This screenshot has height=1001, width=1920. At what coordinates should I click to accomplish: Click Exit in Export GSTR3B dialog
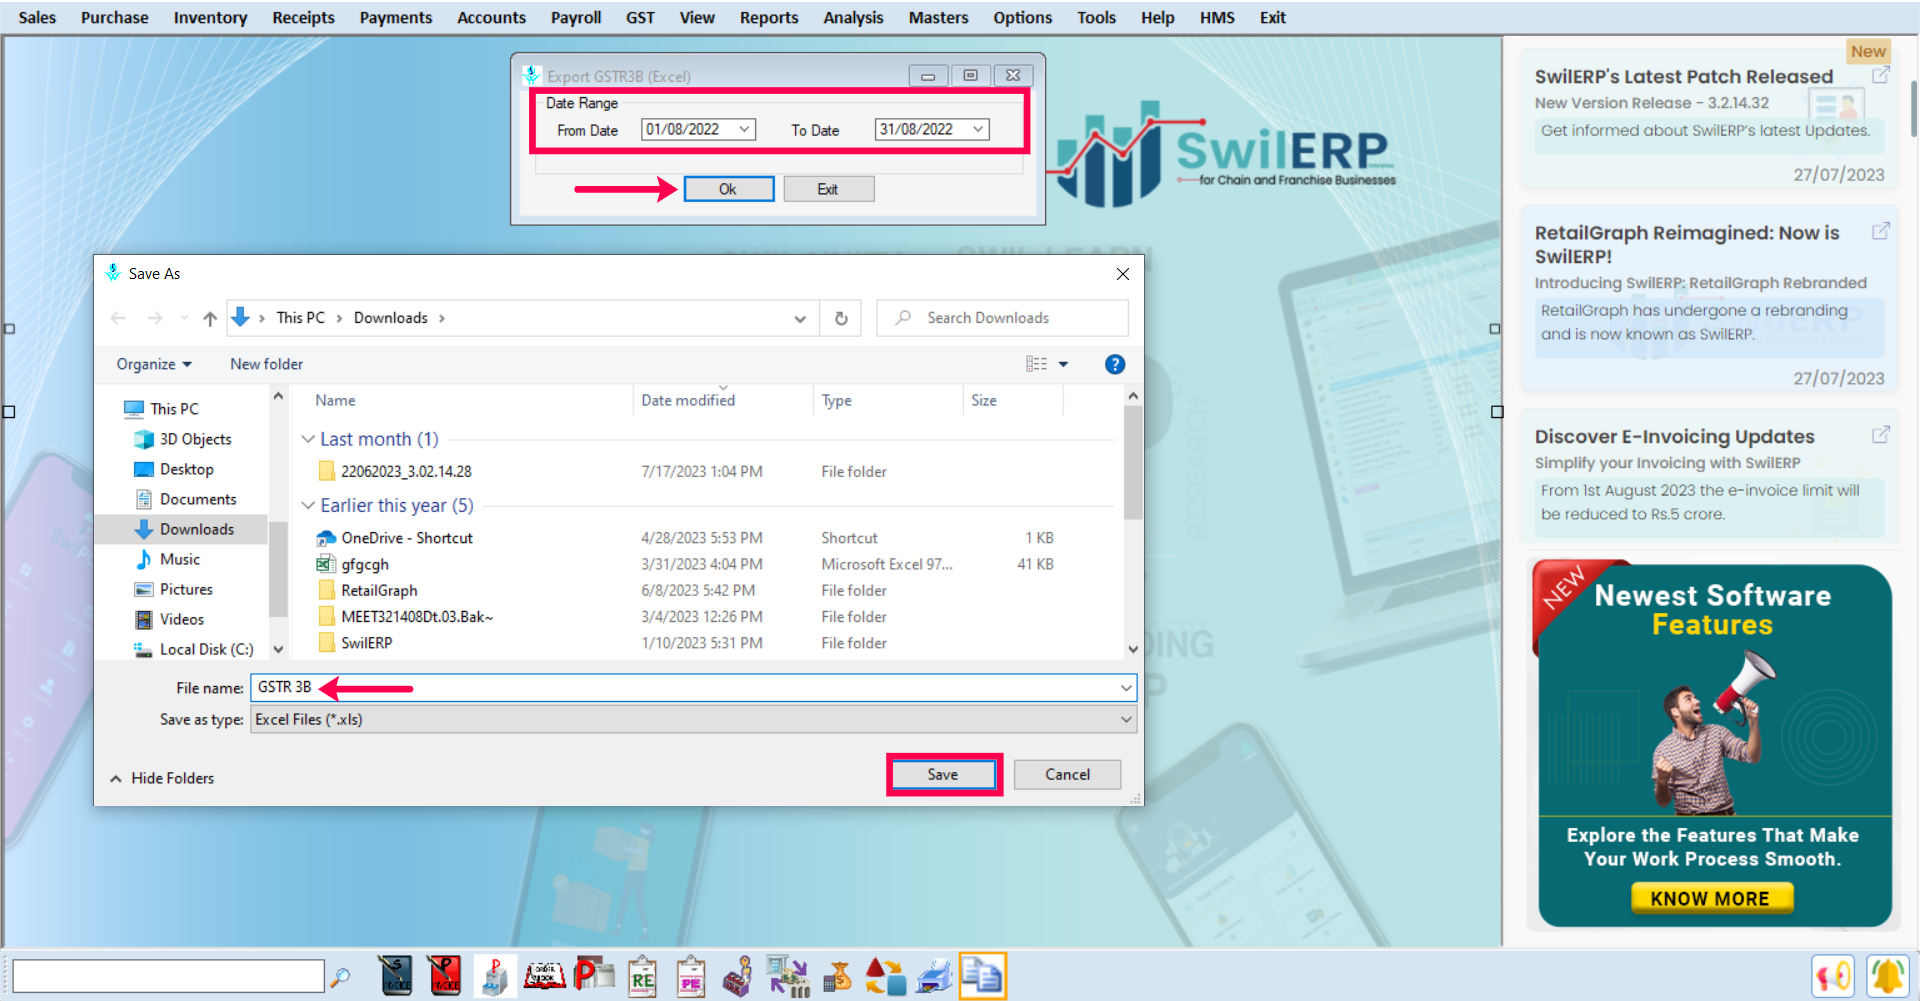pyautogui.click(x=828, y=189)
